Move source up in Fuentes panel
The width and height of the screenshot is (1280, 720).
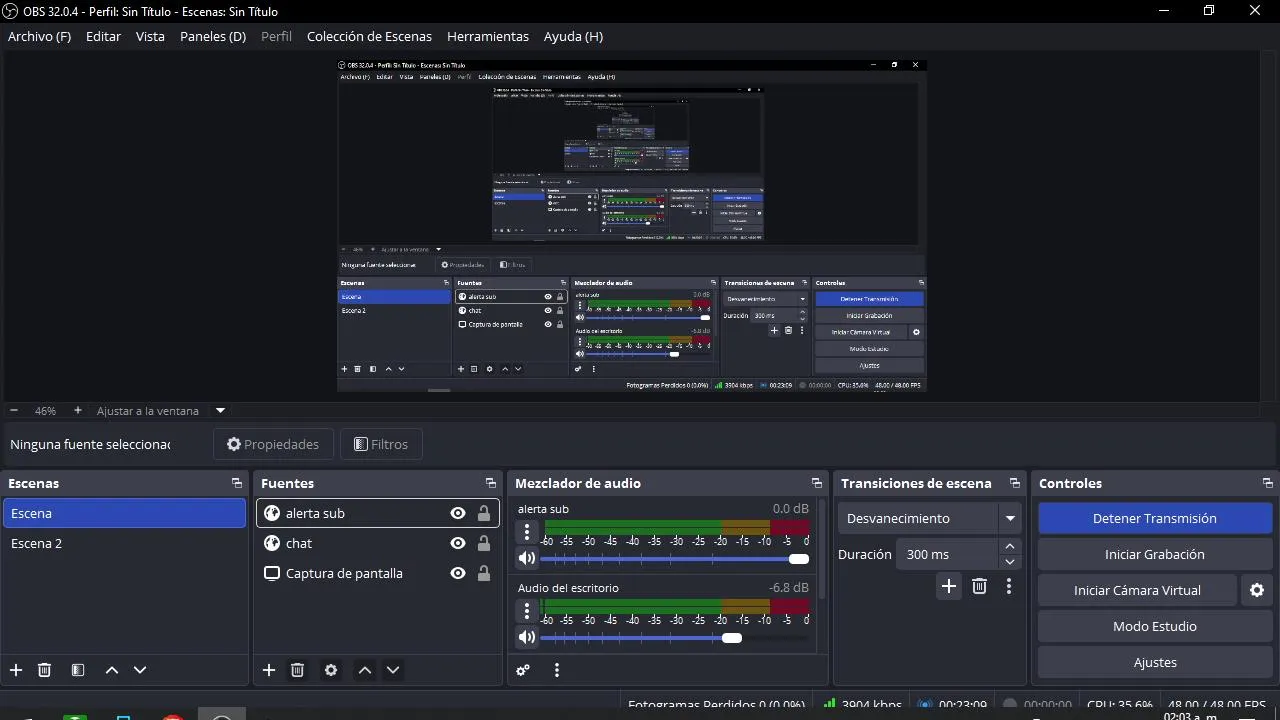pos(365,670)
